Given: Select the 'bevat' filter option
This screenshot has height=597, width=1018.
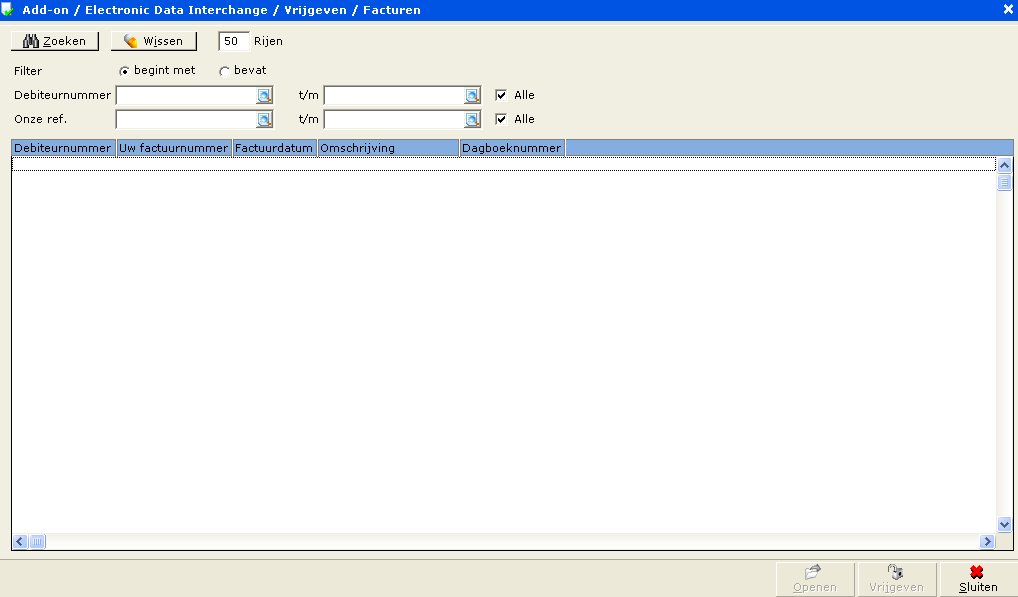Looking at the screenshot, I should [x=225, y=71].
